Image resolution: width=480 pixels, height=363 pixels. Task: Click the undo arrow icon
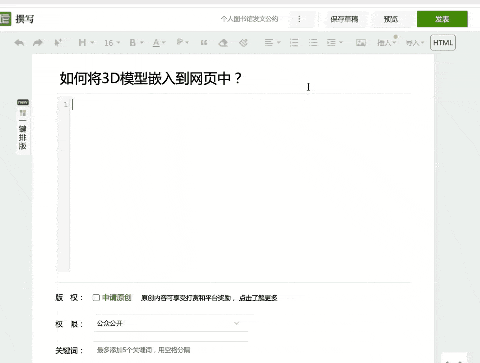[19, 43]
